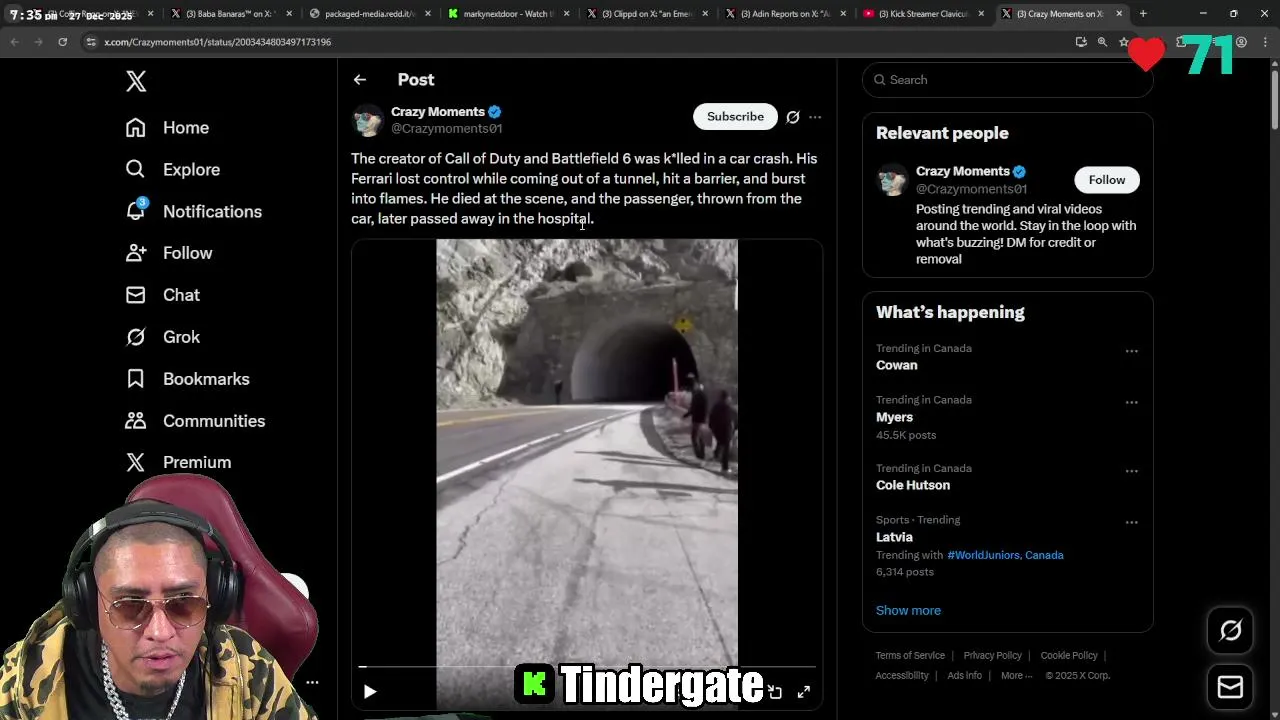This screenshot has height=720, width=1280.
Task: Switch to the Adin Reports on X tab
Action: point(785,14)
